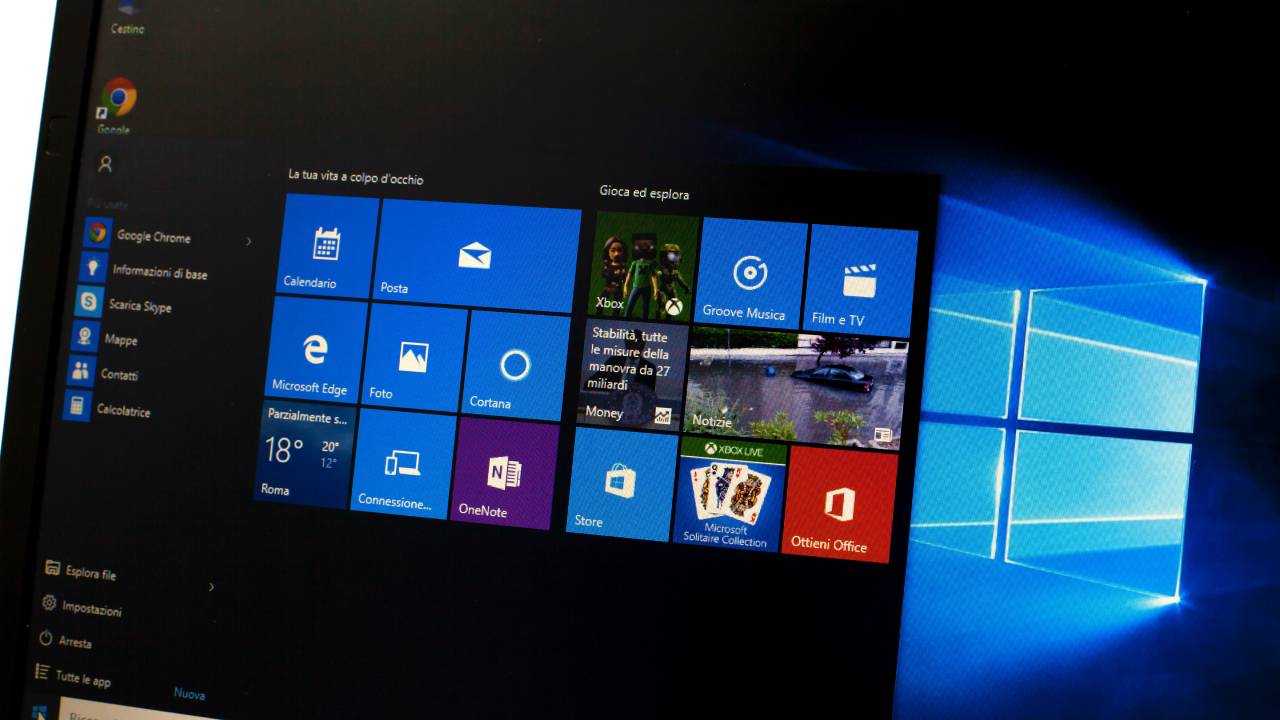
Task: Open the Notizie tile with flooded car
Action: [796, 387]
